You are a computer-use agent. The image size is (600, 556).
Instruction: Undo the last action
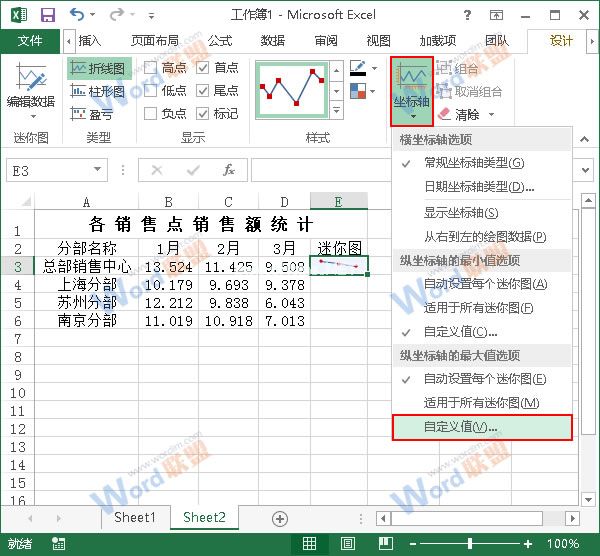pyautogui.click(x=77, y=15)
